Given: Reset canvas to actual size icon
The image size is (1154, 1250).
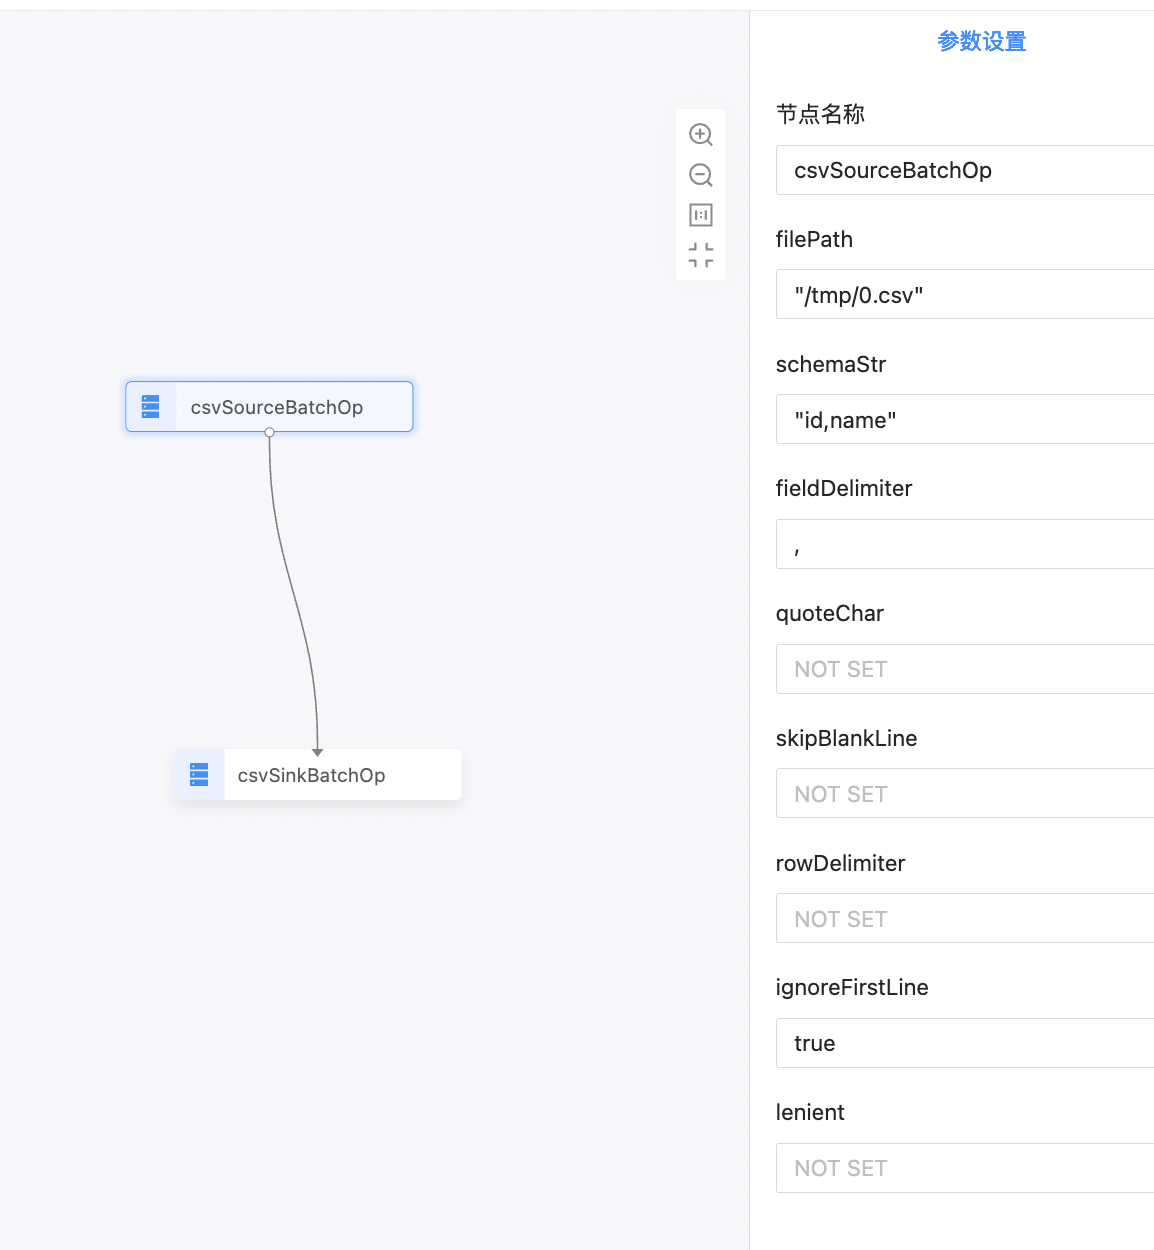Looking at the screenshot, I should 701,215.
